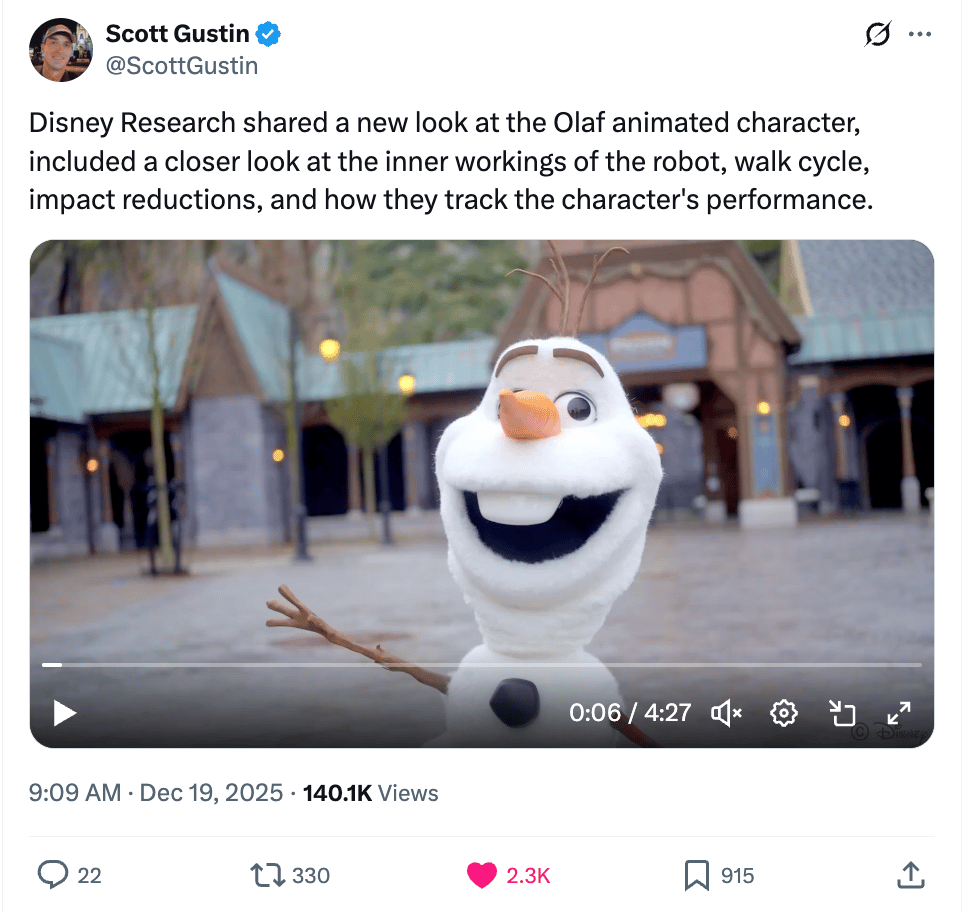Expand video to fullscreen
The height and width of the screenshot is (912, 962).
899,713
